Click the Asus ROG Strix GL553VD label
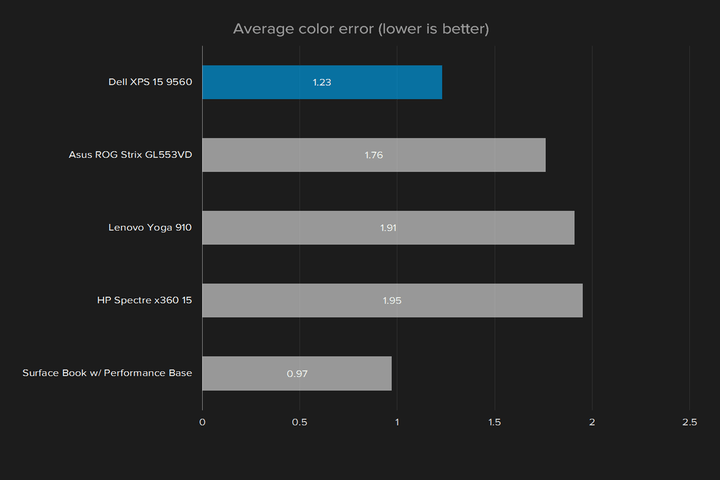 tap(130, 155)
